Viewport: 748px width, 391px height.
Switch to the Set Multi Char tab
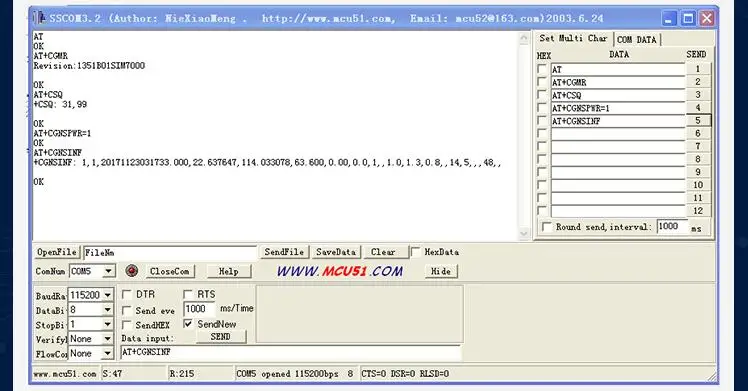(573, 38)
